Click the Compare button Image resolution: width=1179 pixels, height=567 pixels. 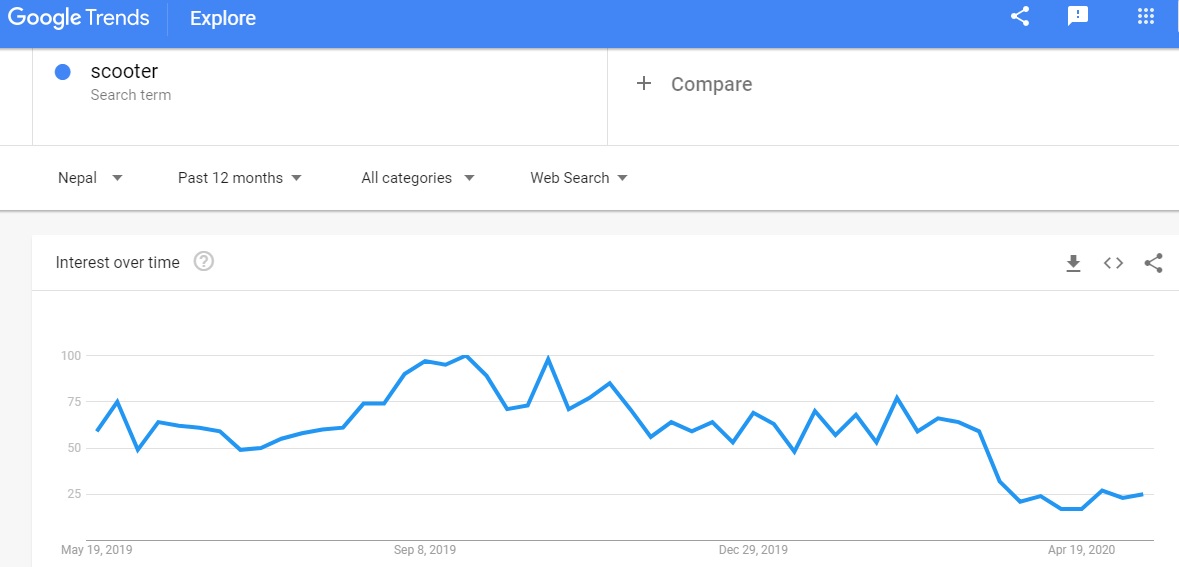coord(711,85)
